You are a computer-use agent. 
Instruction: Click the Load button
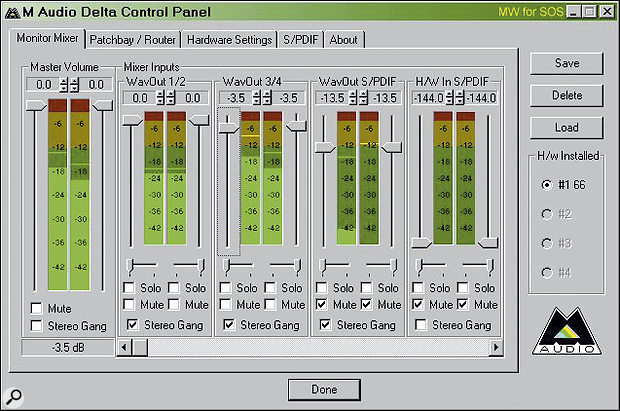tap(567, 127)
